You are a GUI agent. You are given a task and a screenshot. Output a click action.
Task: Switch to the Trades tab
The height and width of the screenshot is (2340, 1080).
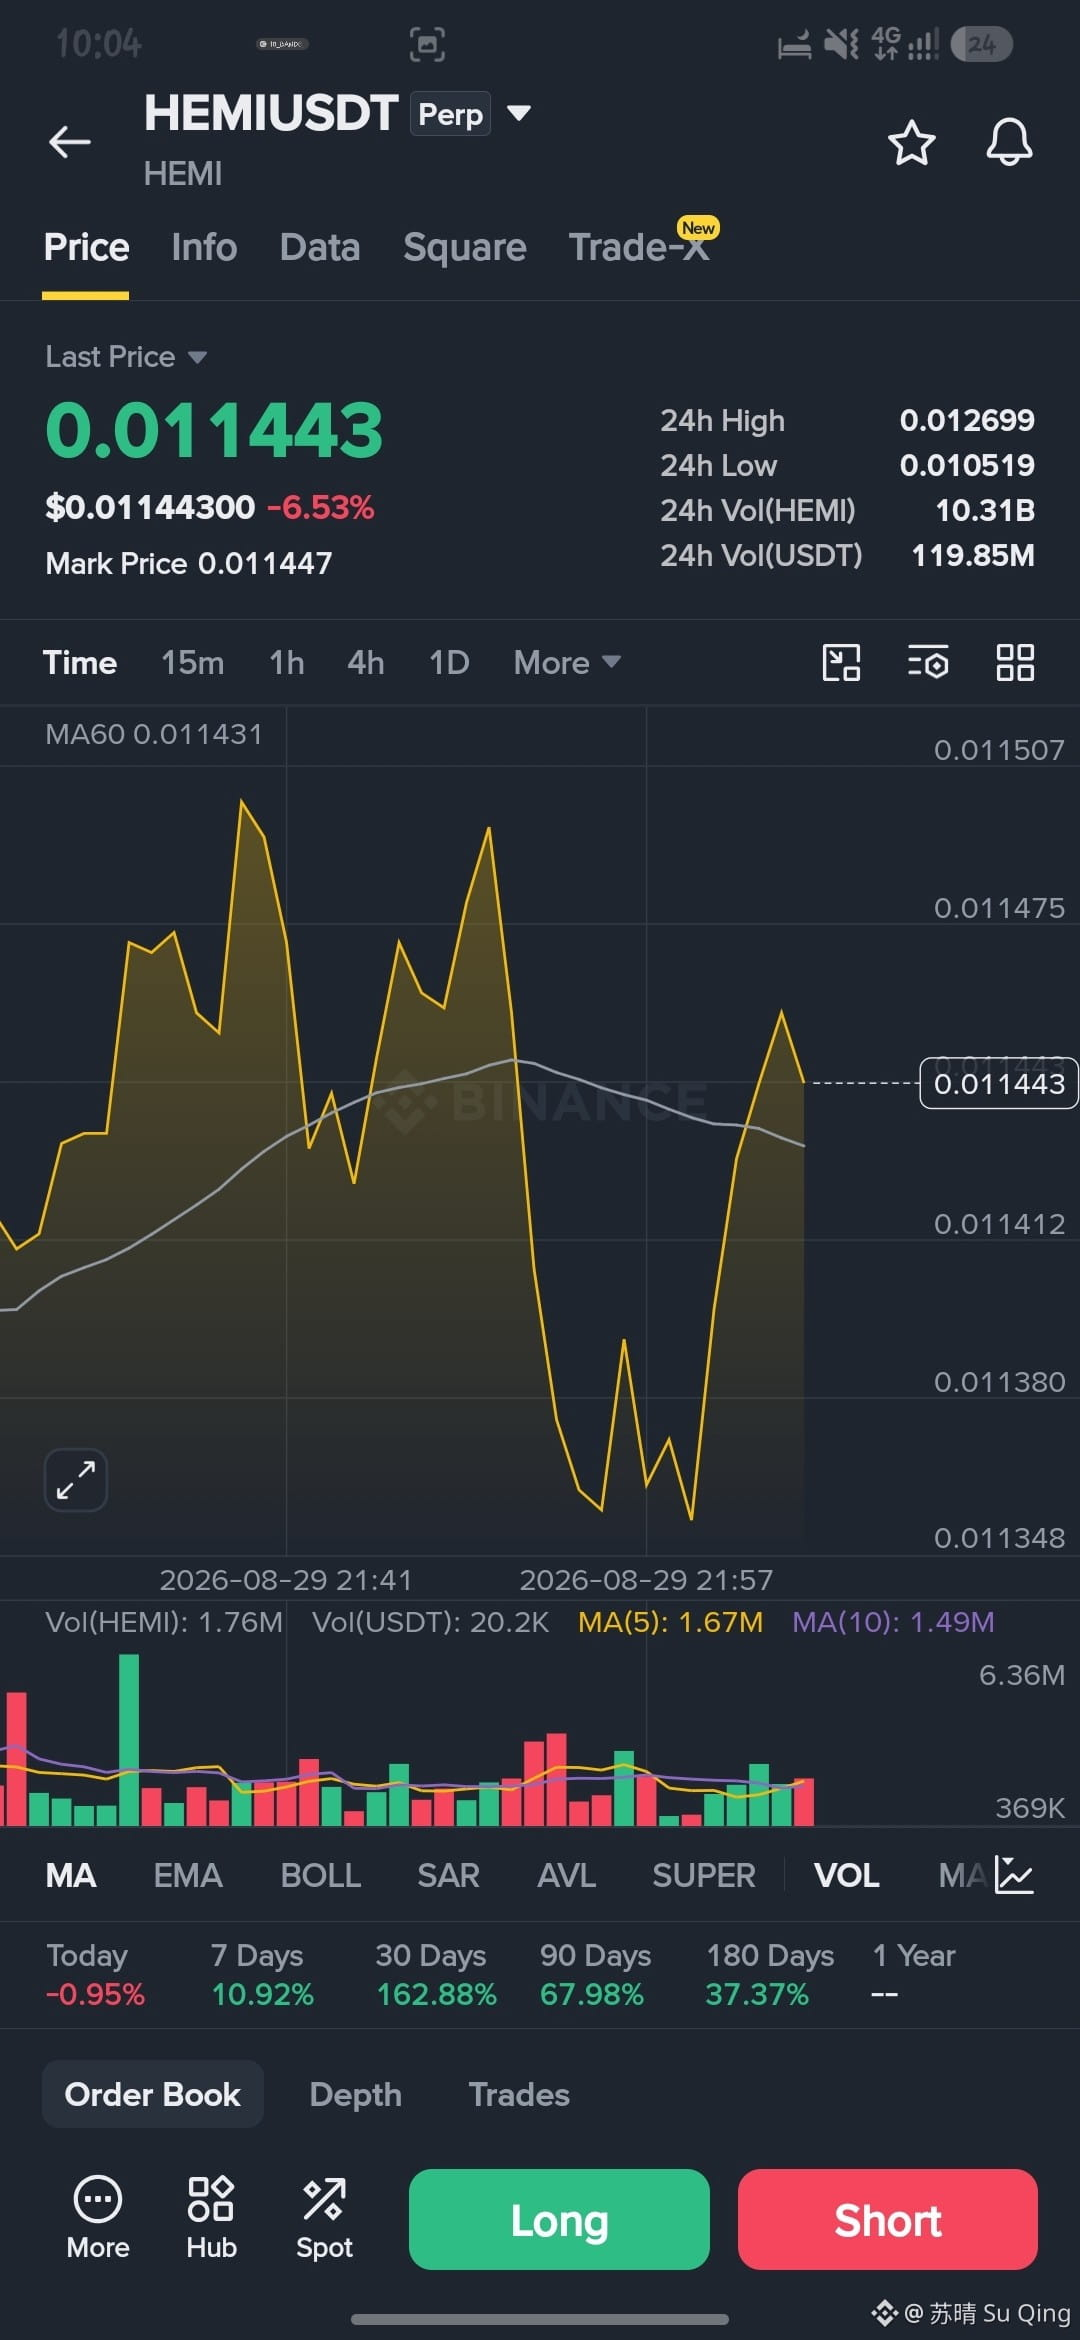tap(519, 2094)
